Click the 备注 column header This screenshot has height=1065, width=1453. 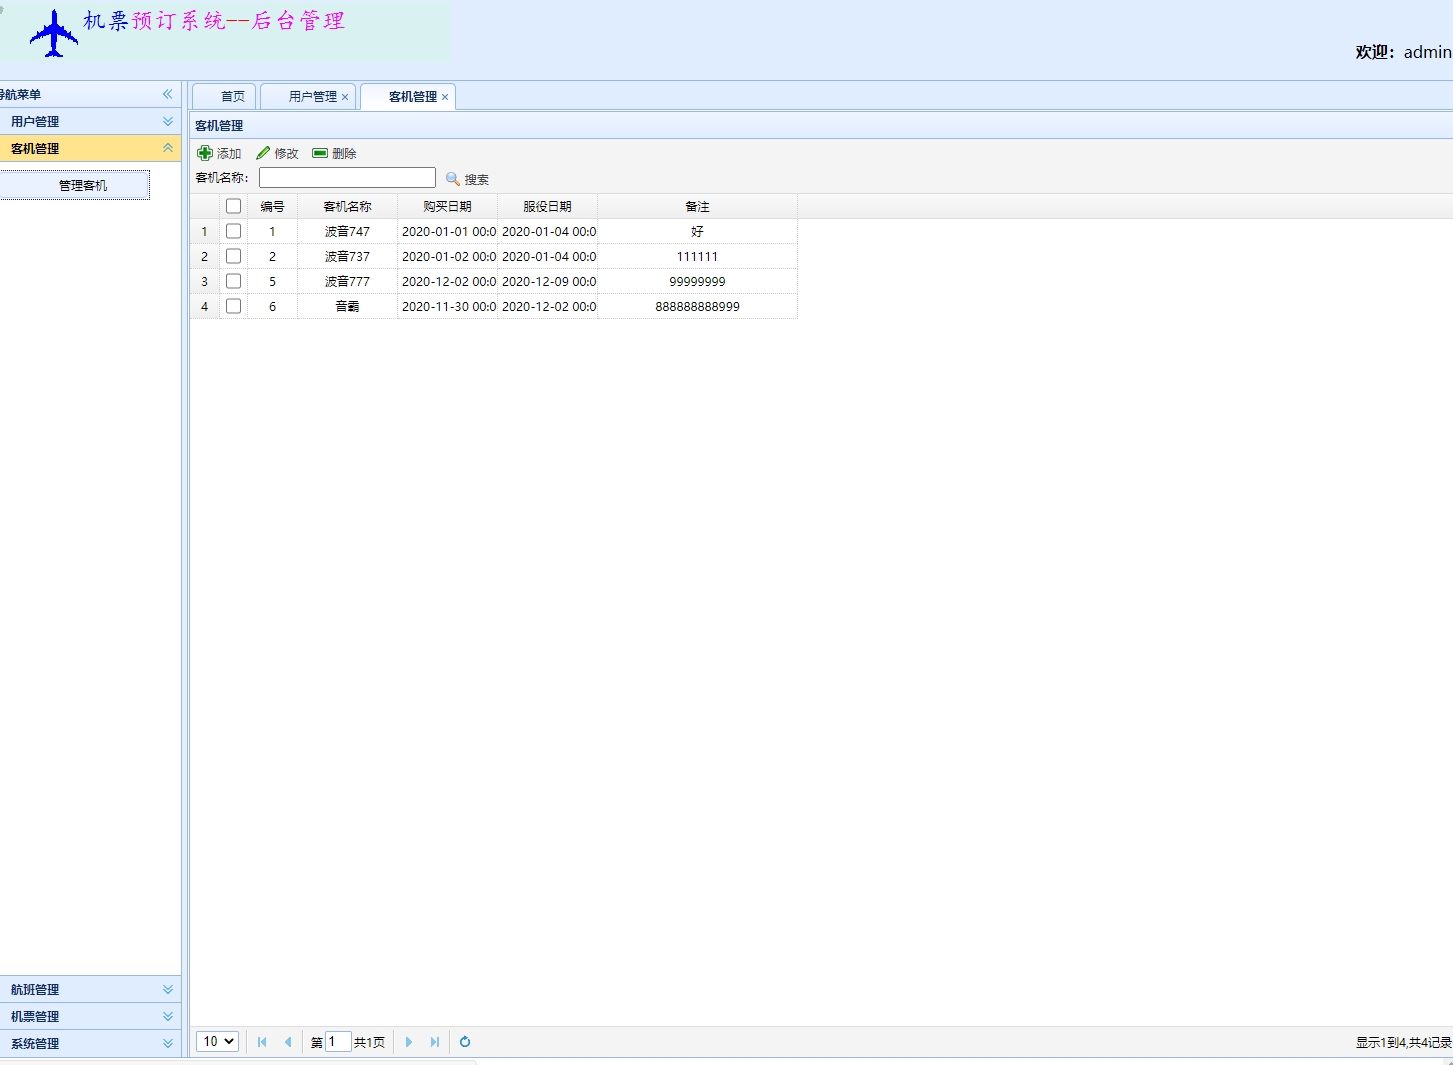tap(697, 207)
